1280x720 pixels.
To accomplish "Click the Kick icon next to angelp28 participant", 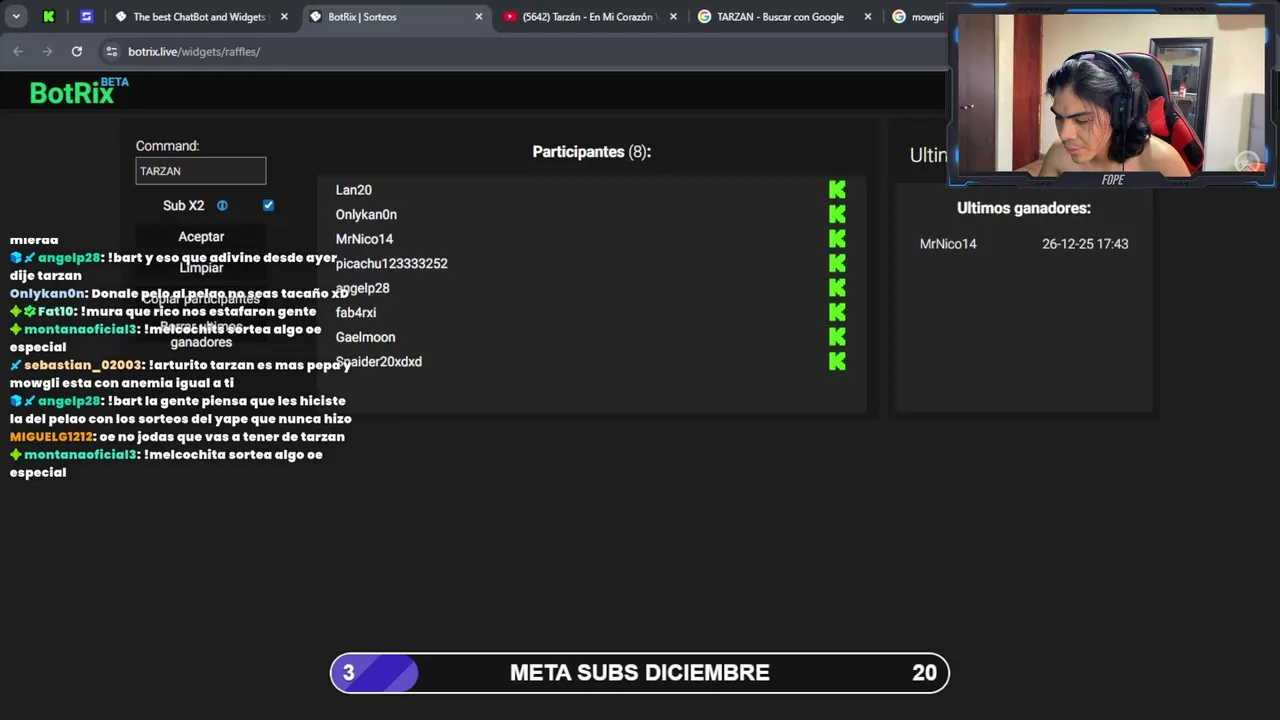I will point(837,288).
